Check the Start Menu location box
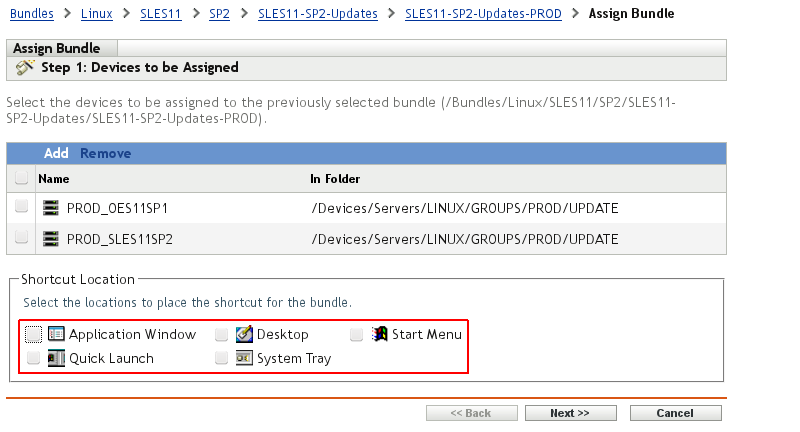 357,334
